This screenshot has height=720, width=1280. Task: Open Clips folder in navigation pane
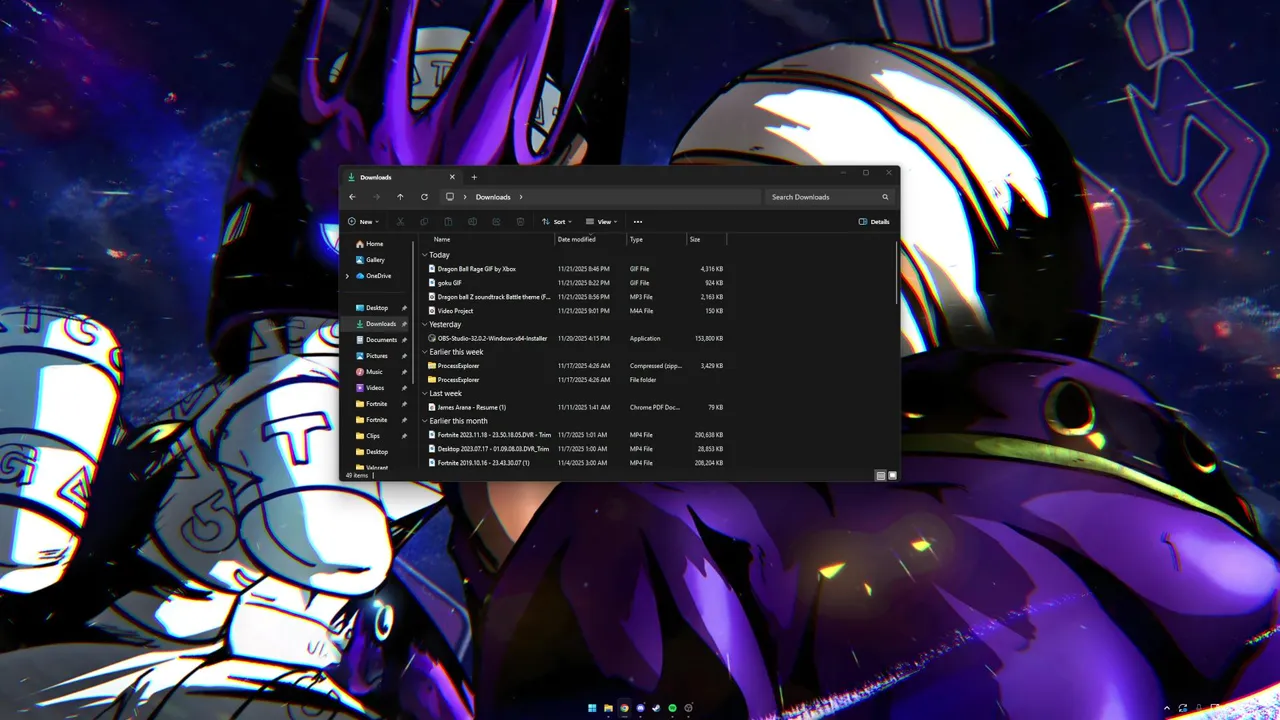[x=373, y=436]
